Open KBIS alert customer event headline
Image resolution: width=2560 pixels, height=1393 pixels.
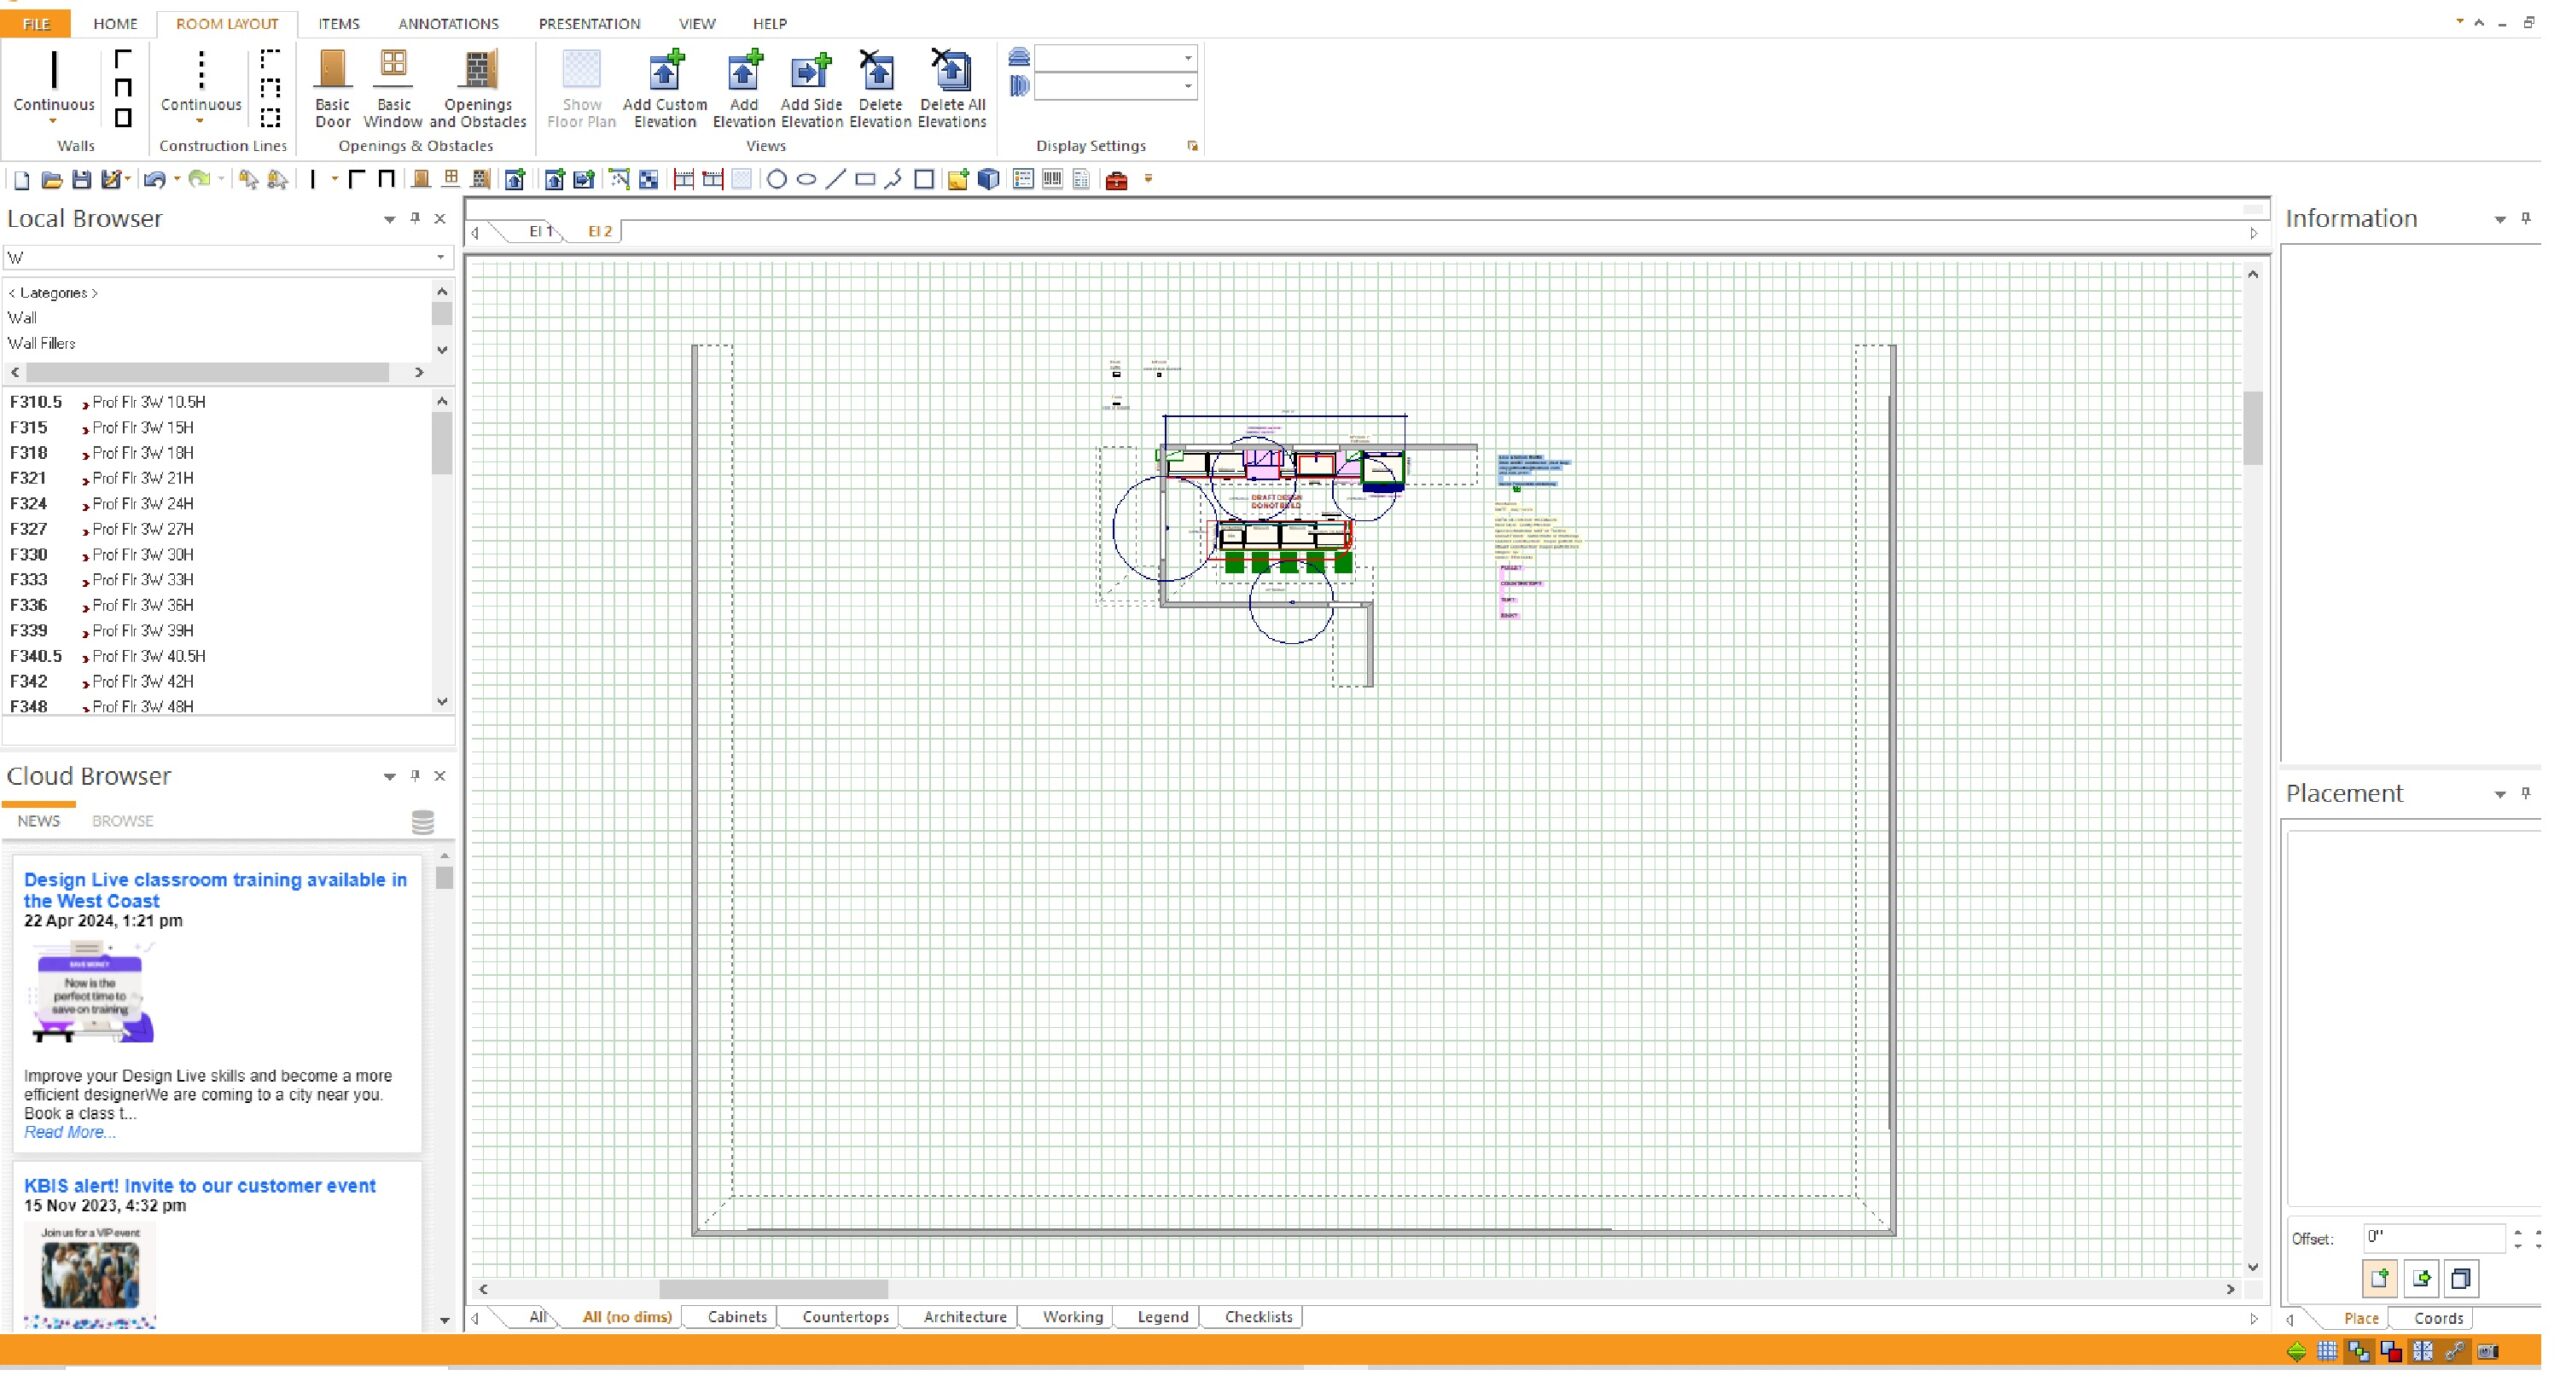[200, 1185]
